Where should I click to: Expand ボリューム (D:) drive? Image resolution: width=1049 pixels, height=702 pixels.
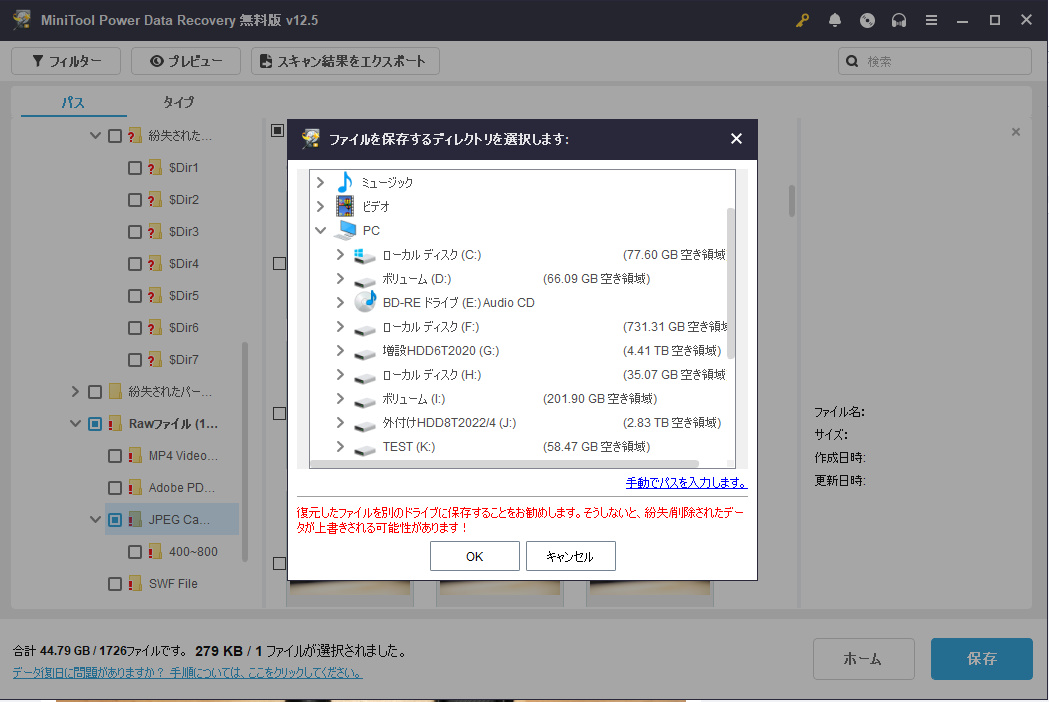click(340, 278)
